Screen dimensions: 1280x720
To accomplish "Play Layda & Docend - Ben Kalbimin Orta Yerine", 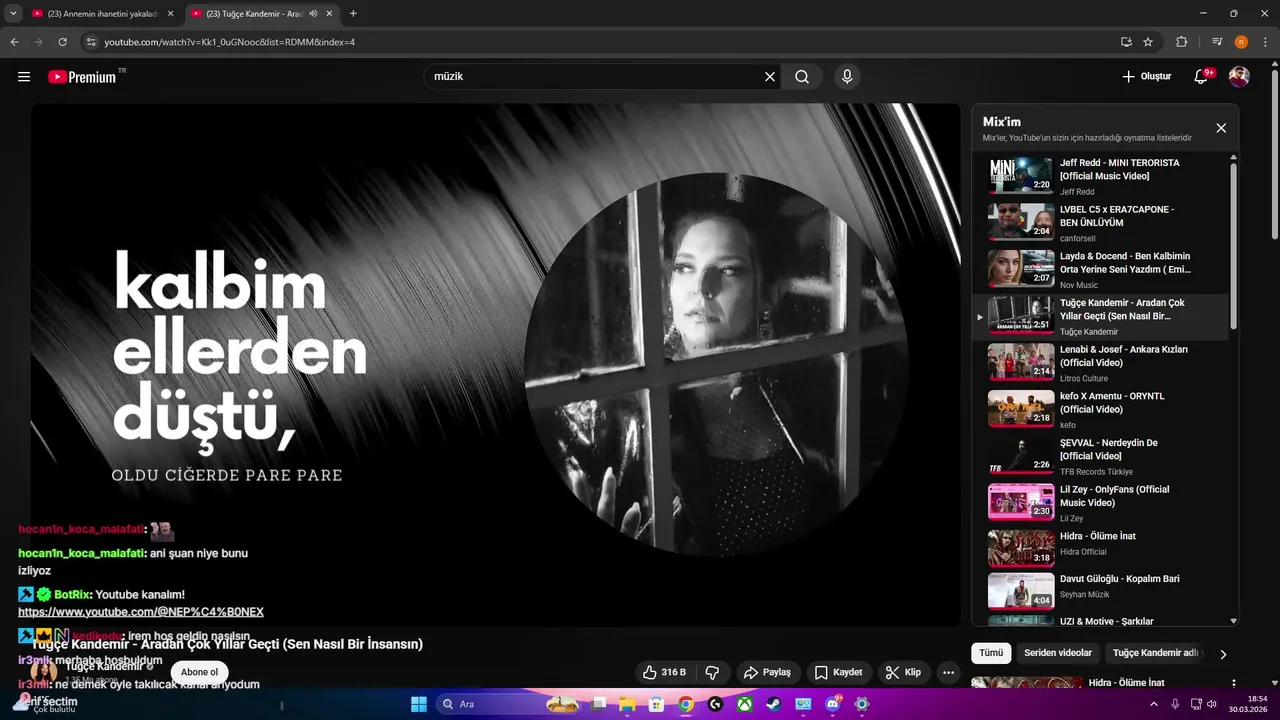I will tap(1100, 270).
